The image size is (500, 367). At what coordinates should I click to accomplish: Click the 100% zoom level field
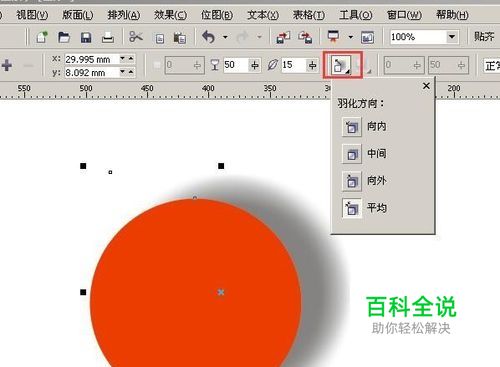click(x=418, y=37)
